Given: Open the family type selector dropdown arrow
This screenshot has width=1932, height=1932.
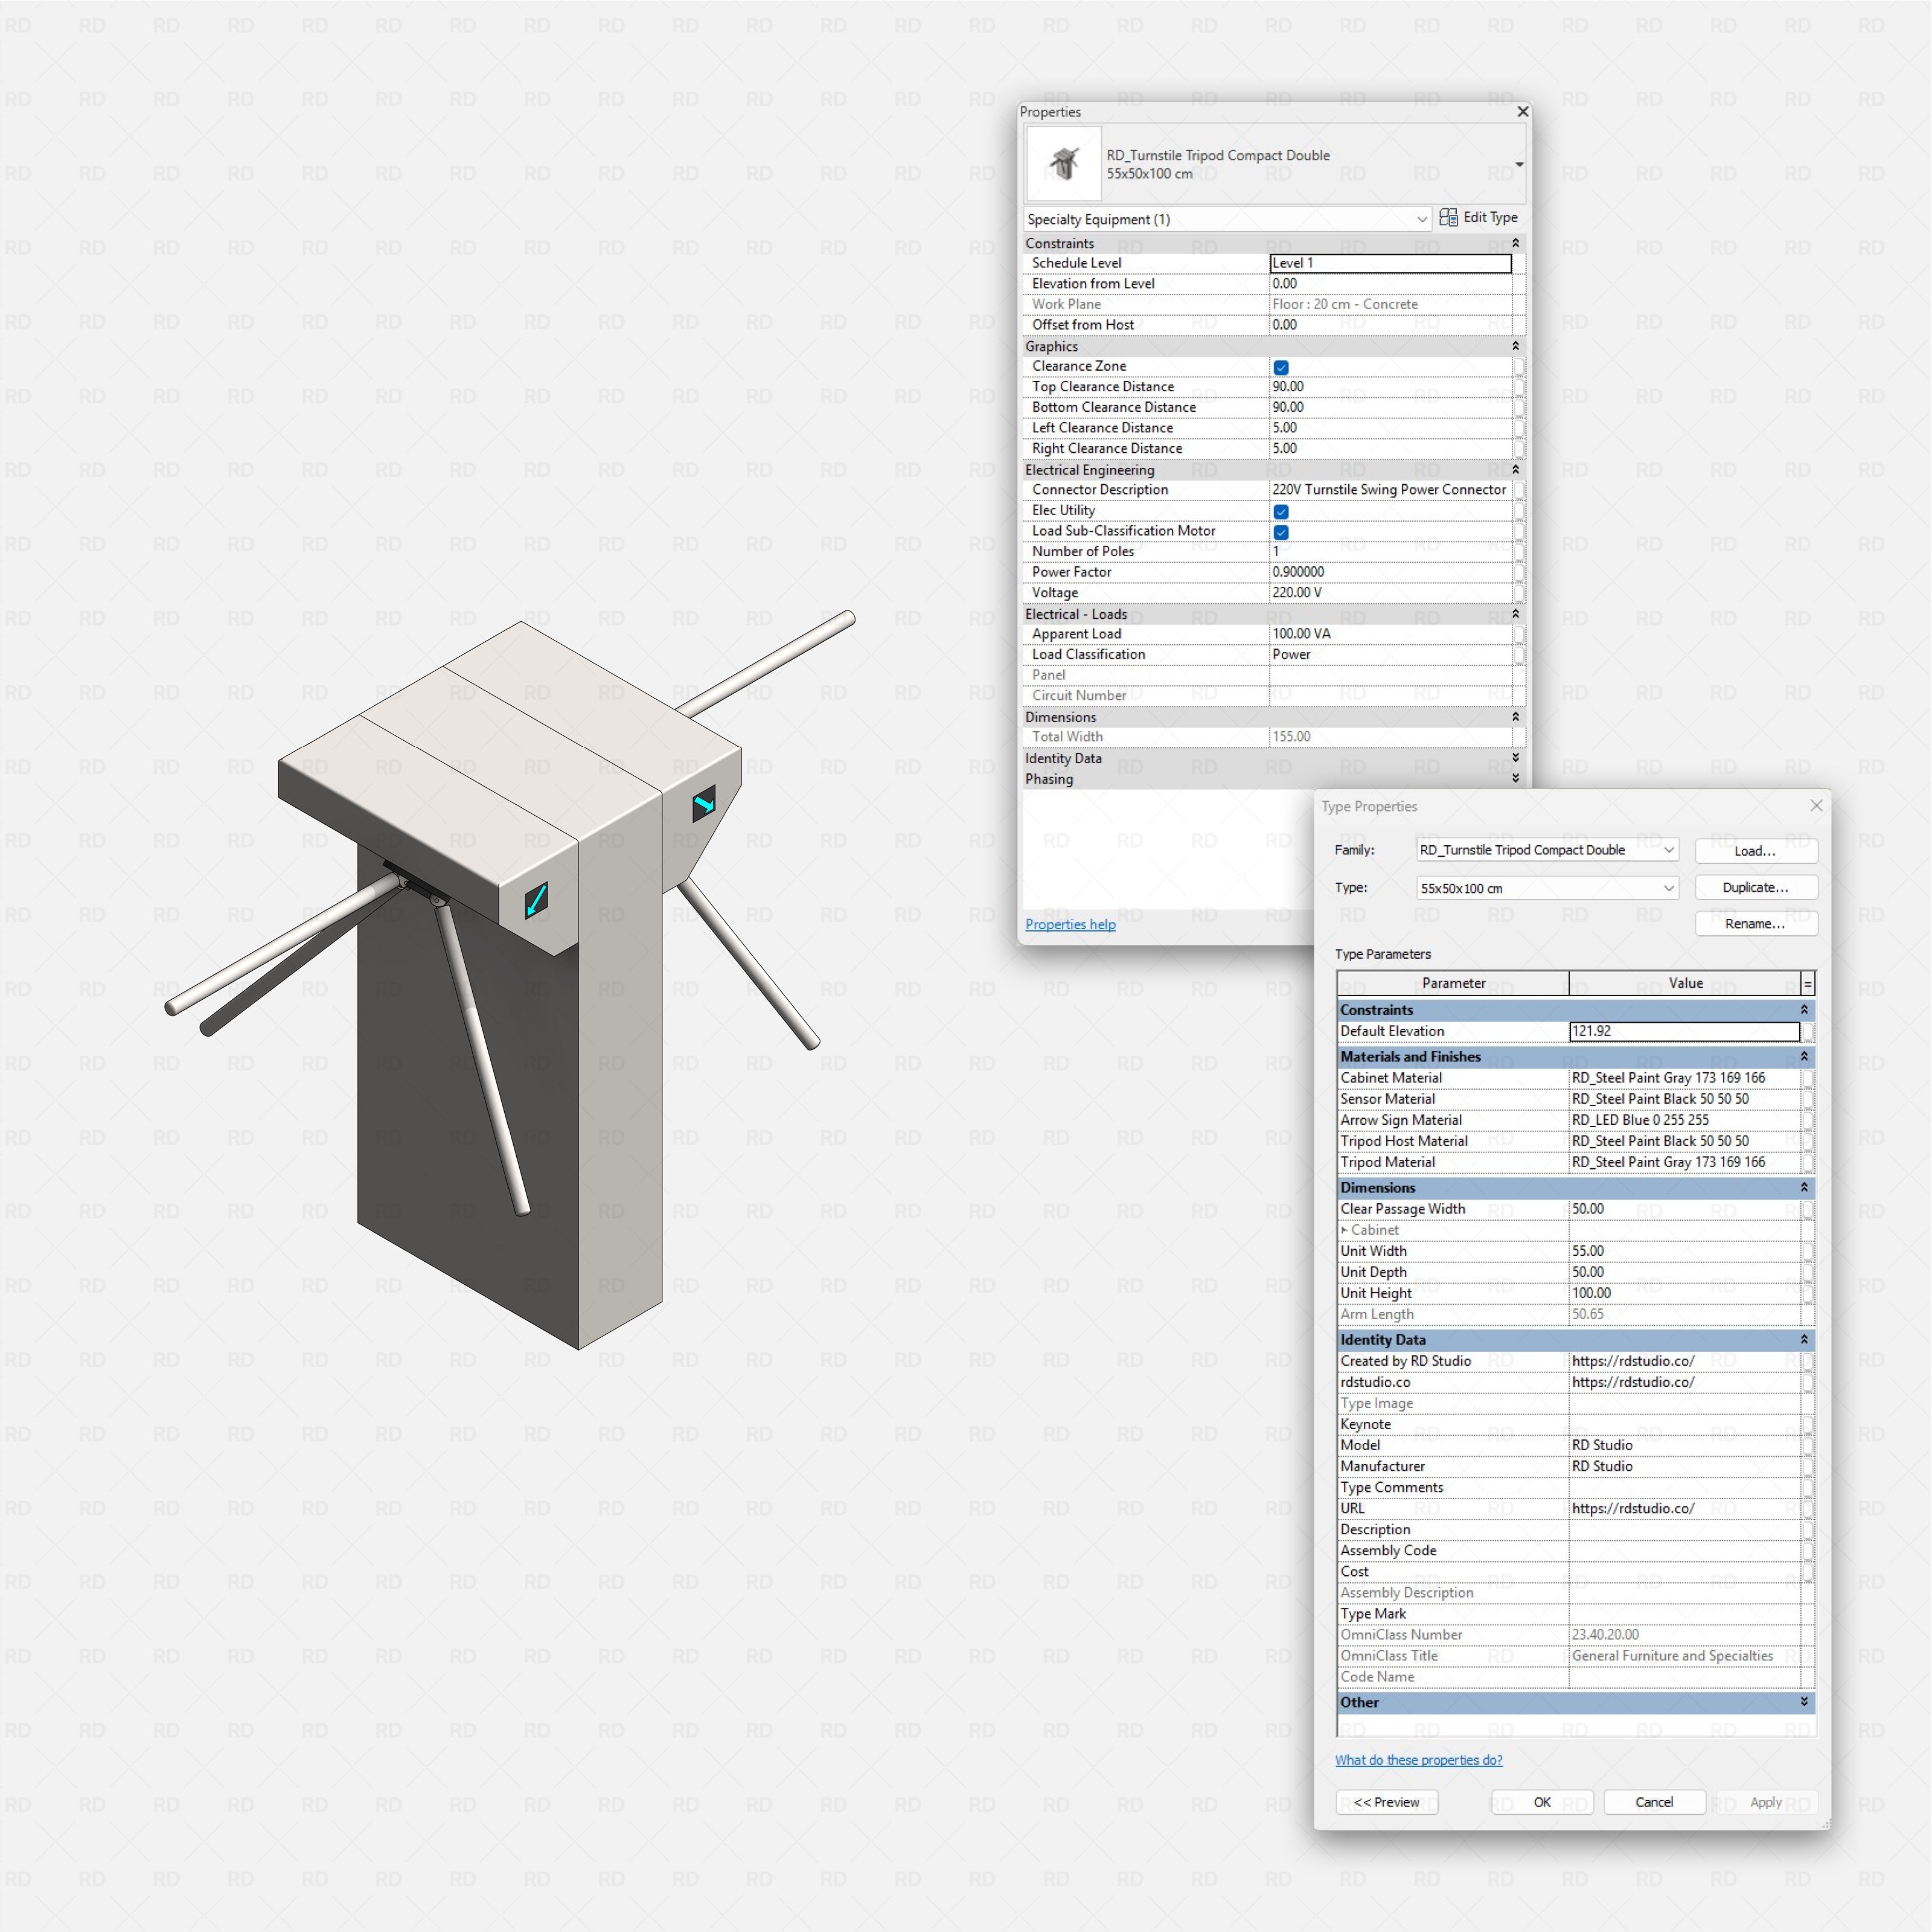Looking at the screenshot, I should click(1519, 164).
